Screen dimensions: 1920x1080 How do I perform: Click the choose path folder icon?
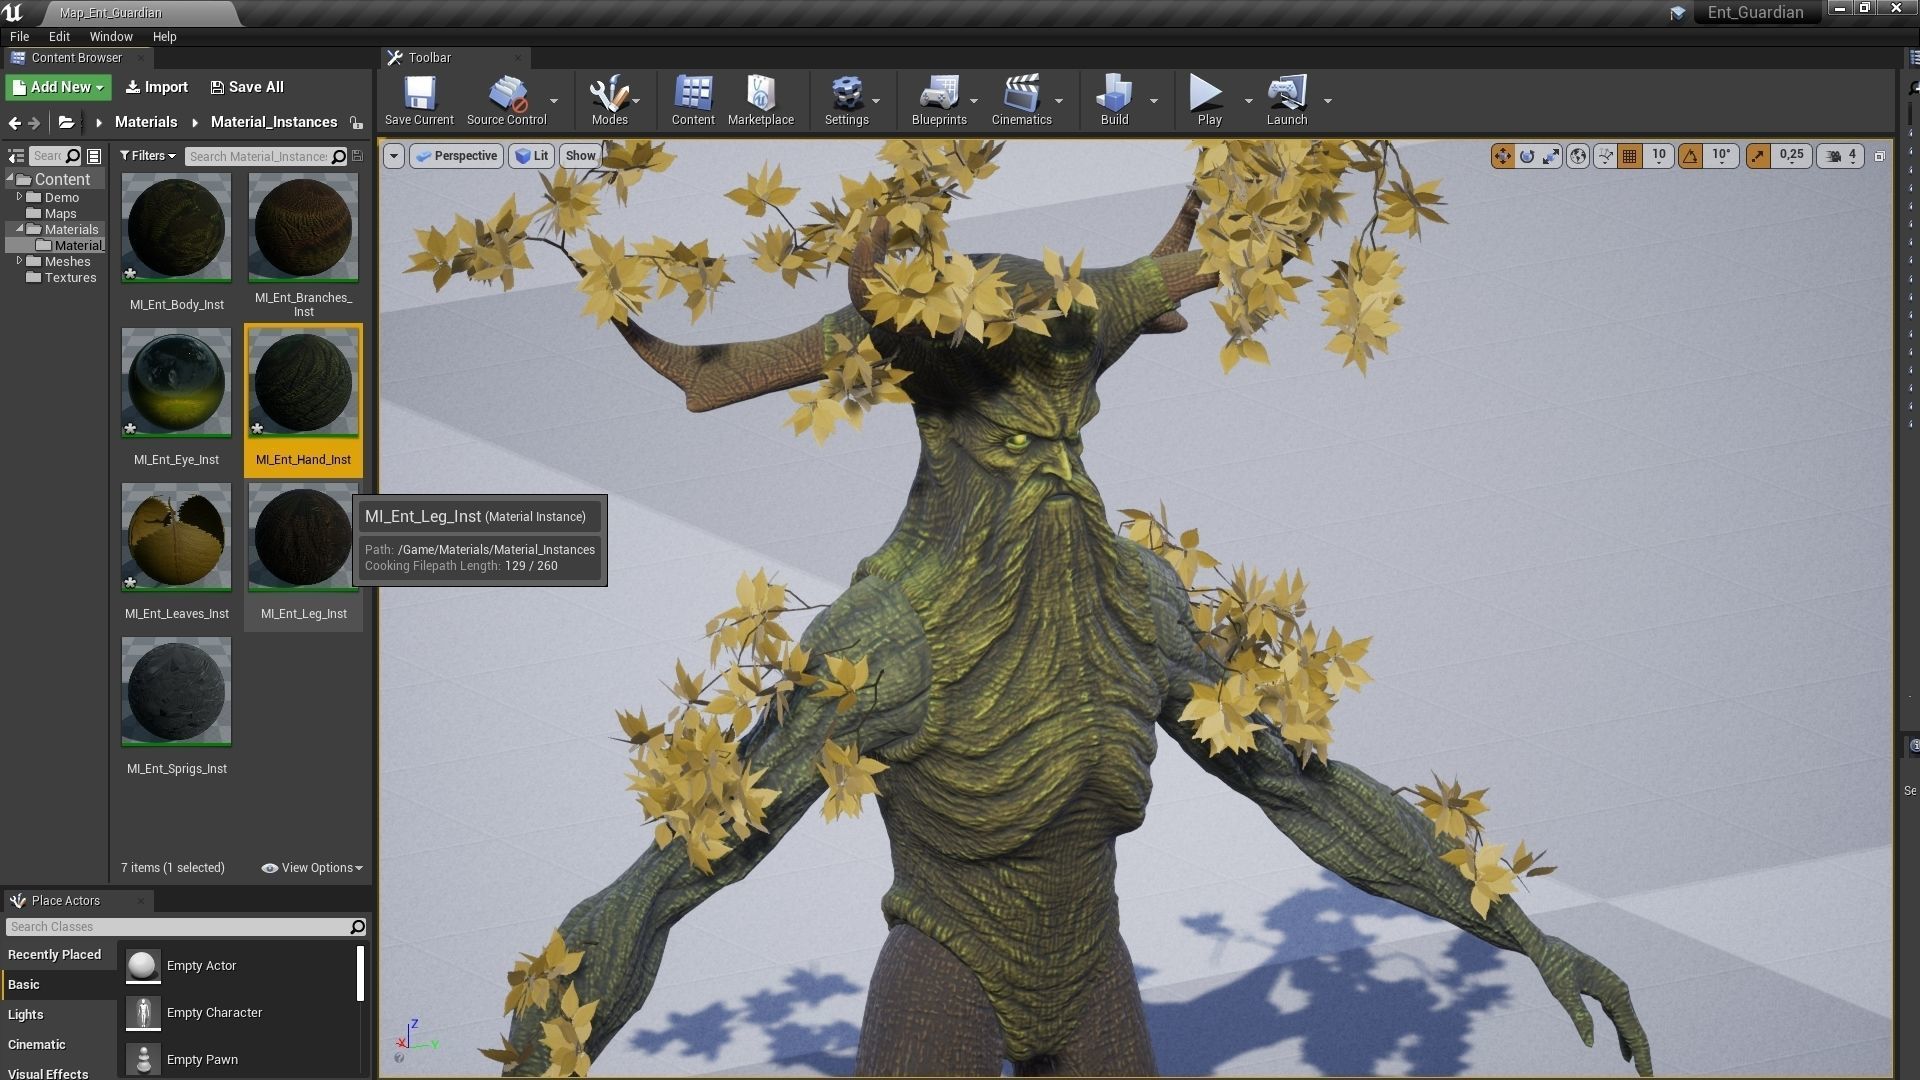[x=66, y=122]
